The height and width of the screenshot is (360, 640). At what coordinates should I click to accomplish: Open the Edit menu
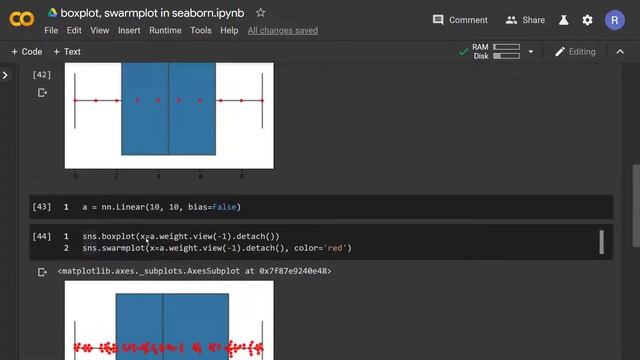pyautogui.click(x=74, y=31)
